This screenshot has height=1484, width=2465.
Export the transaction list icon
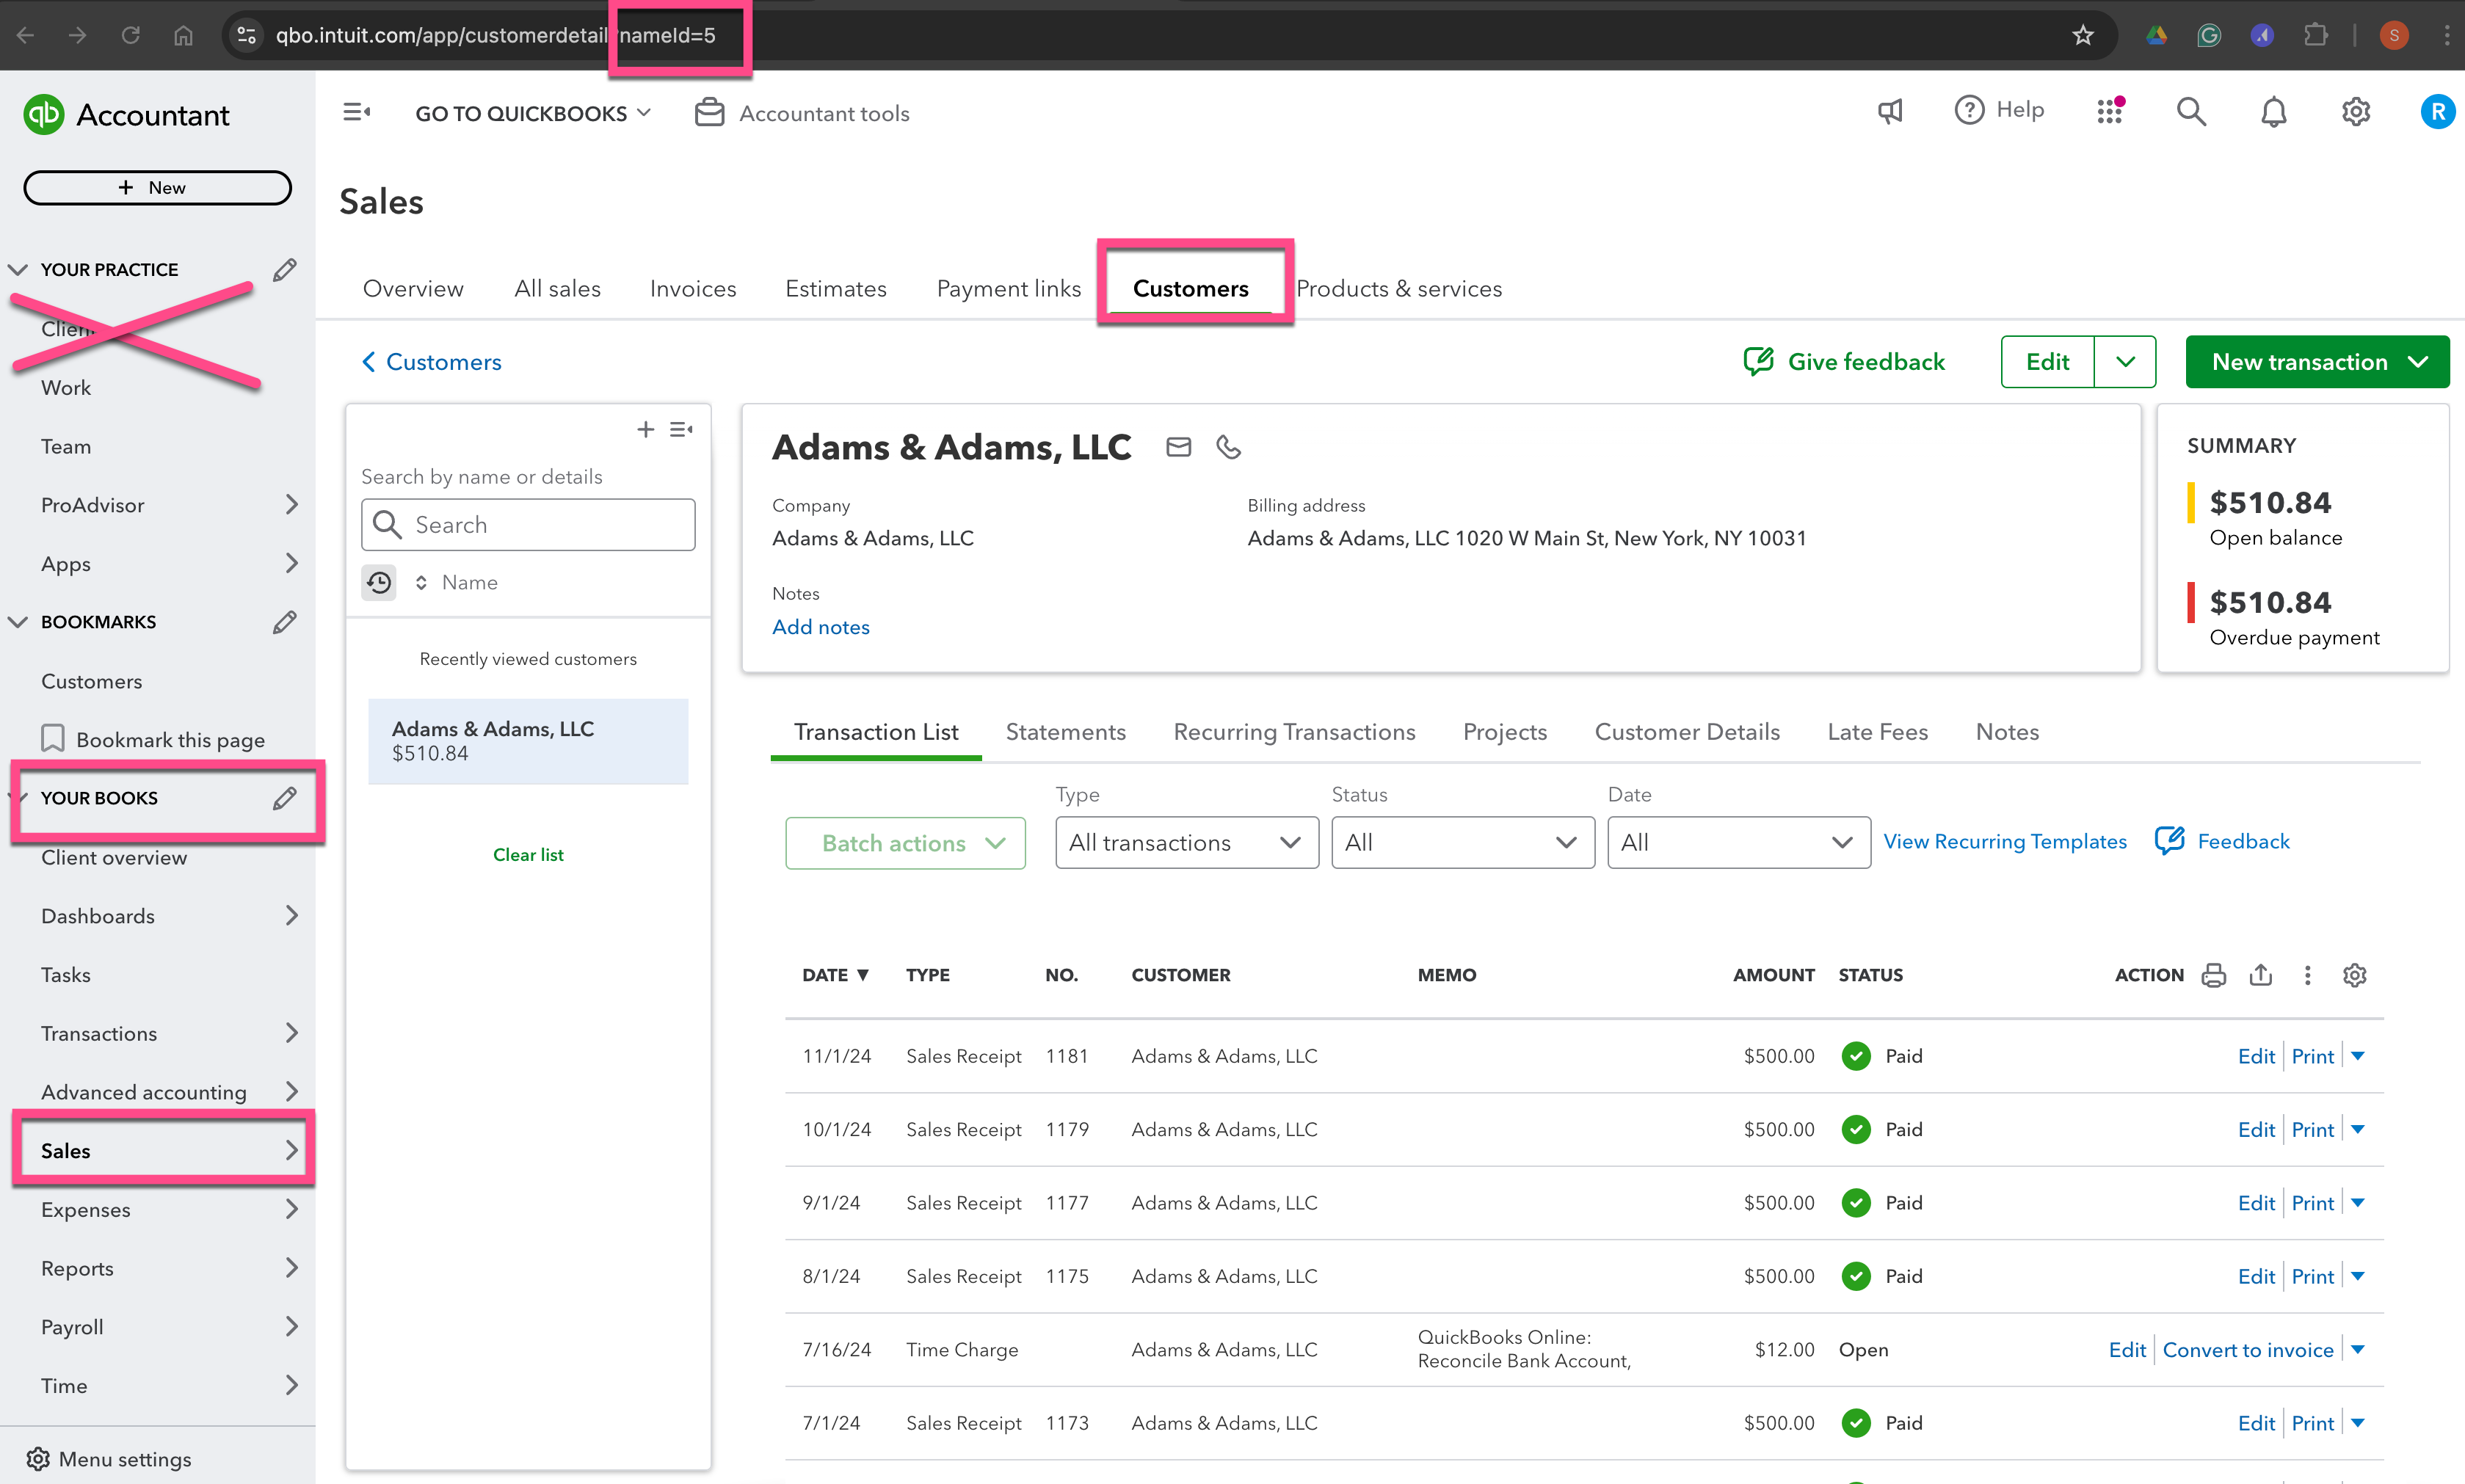2261,975
